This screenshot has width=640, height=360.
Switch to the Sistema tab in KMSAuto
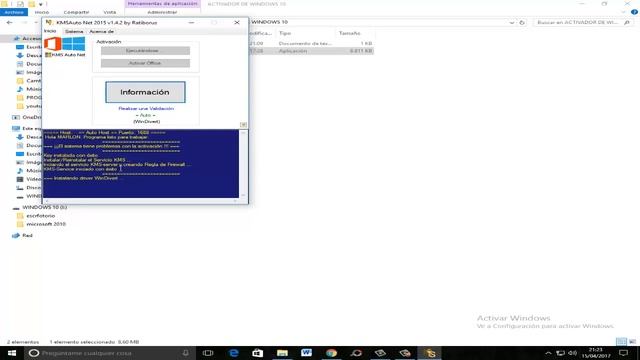click(x=74, y=31)
